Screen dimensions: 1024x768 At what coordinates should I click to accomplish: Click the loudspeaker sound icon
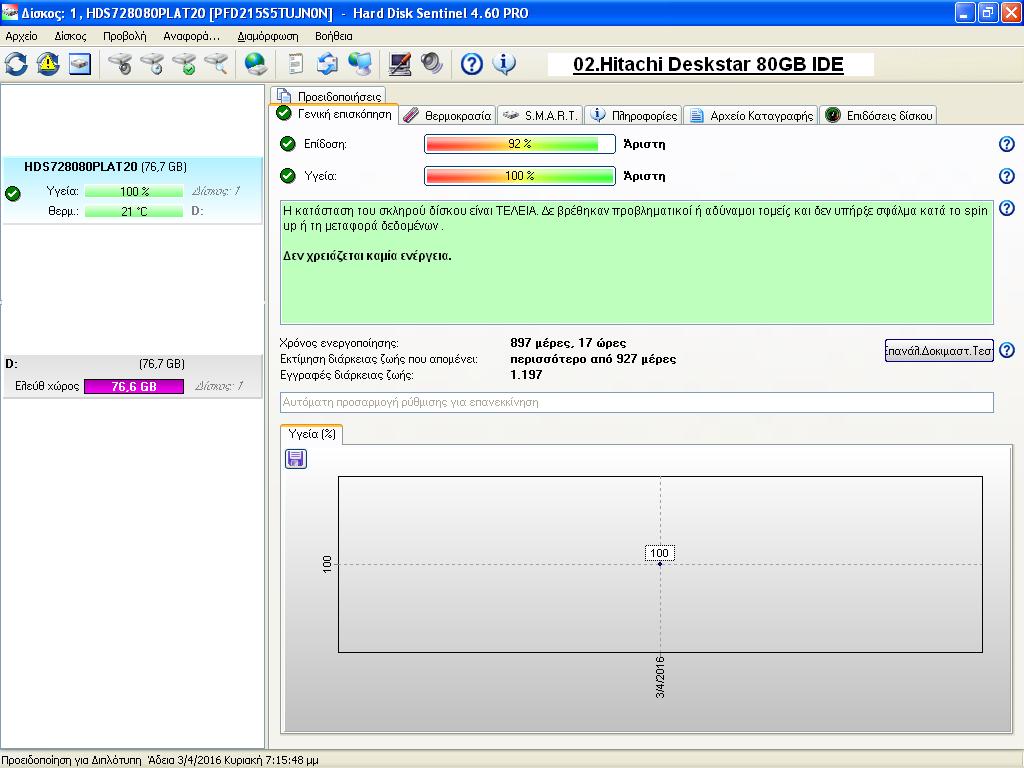click(x=432, y=64)
